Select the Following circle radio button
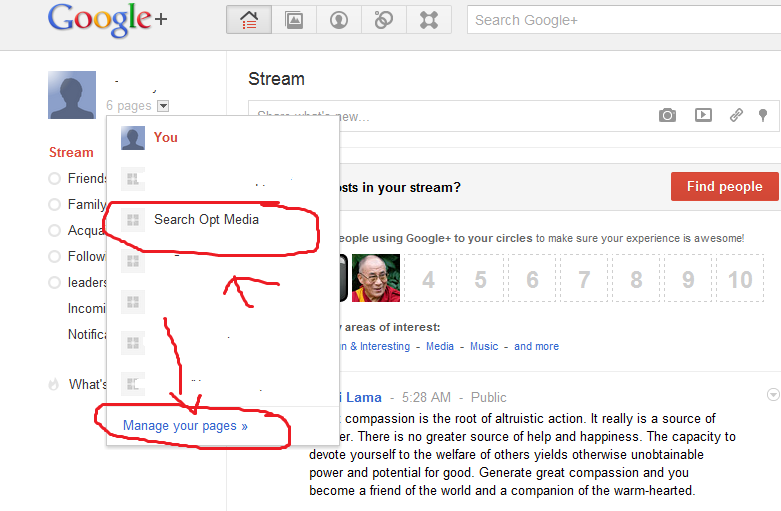Image resolution: width=781 pixels, height=511 pixels. pos(54,256)
